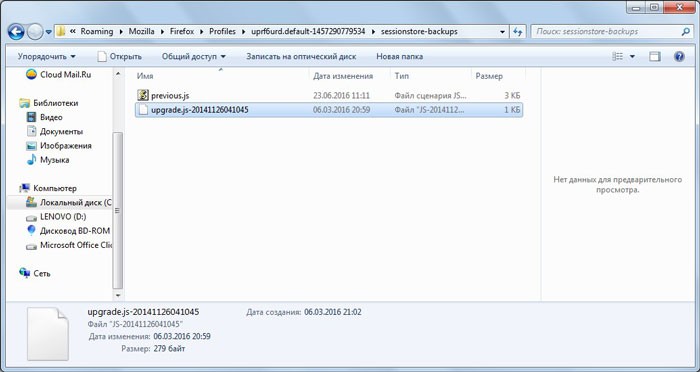Click Дата создания value 06.03.2016 21:02
This screenshot has height=372, width=700.
point(333,312)
